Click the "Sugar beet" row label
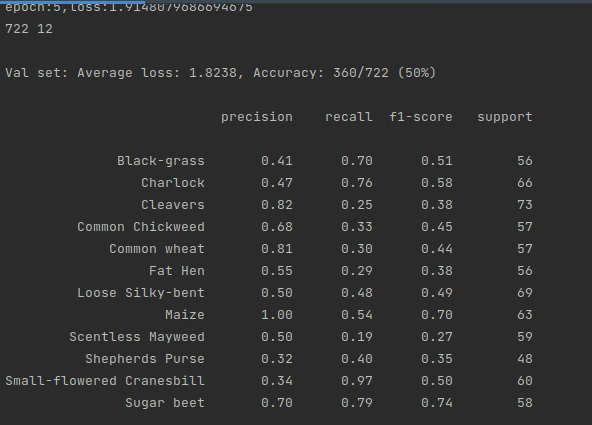The image size is (592, 425). click(165, 403)
